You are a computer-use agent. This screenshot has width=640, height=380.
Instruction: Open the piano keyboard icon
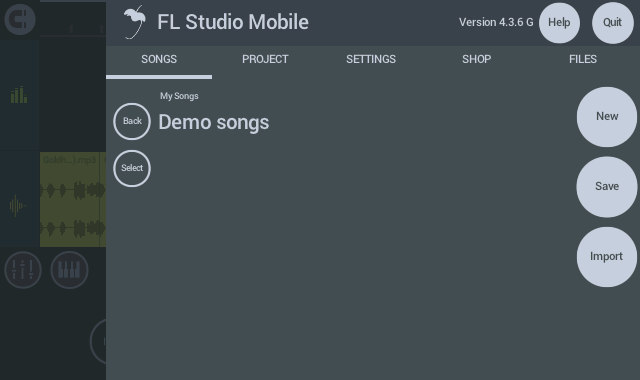click(69, 270)
